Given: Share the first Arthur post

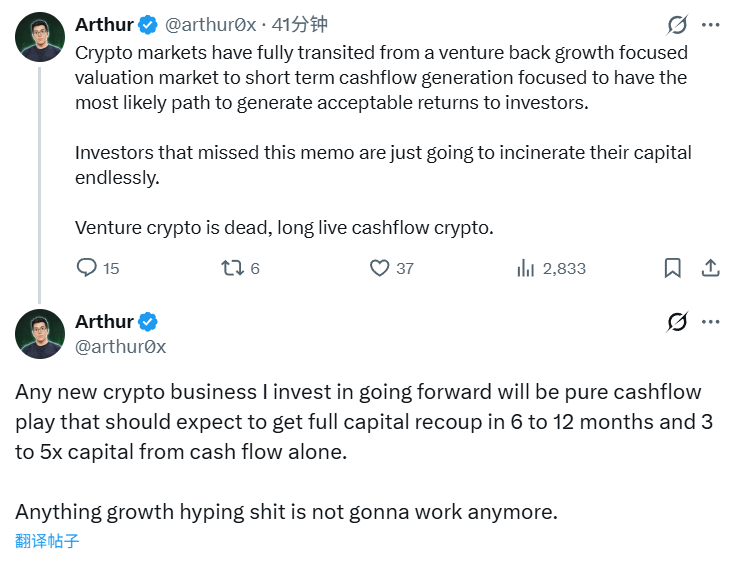Looking at the screenshot, I should tap(710, 268).
